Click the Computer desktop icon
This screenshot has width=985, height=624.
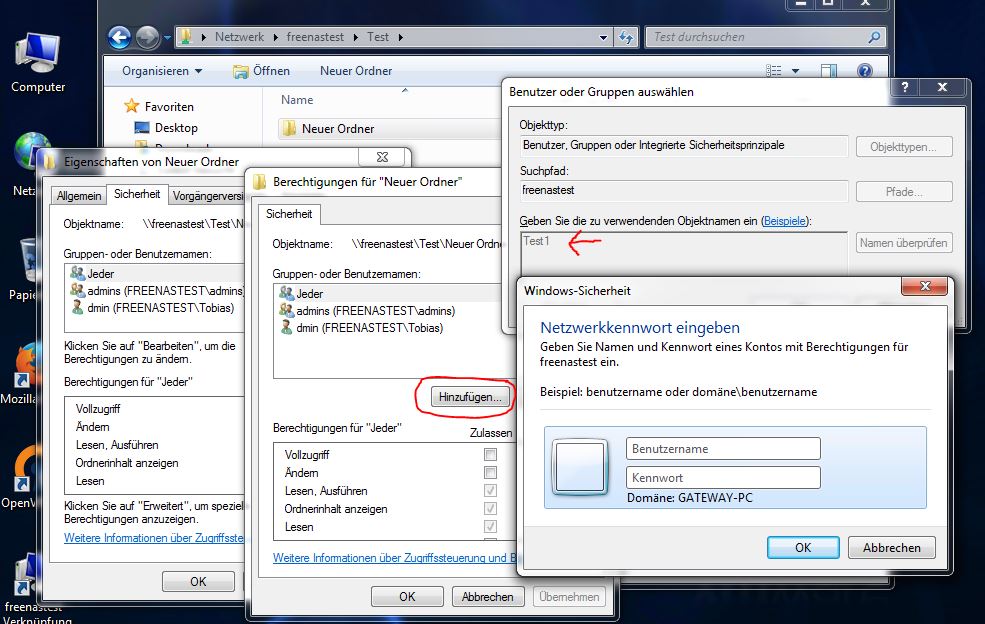(x=38, y=63)
